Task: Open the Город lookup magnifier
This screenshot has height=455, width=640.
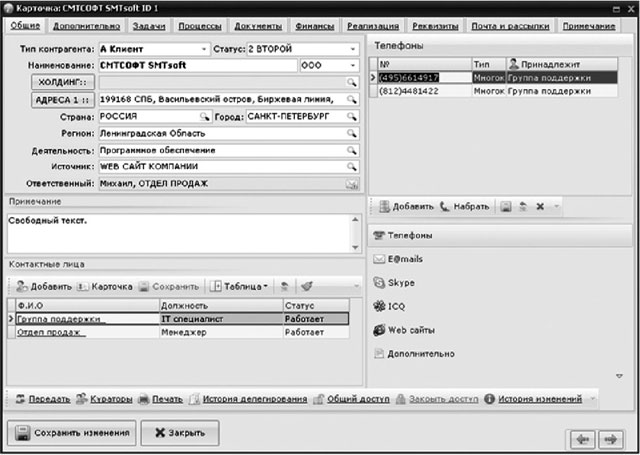Action: [351, 117]
